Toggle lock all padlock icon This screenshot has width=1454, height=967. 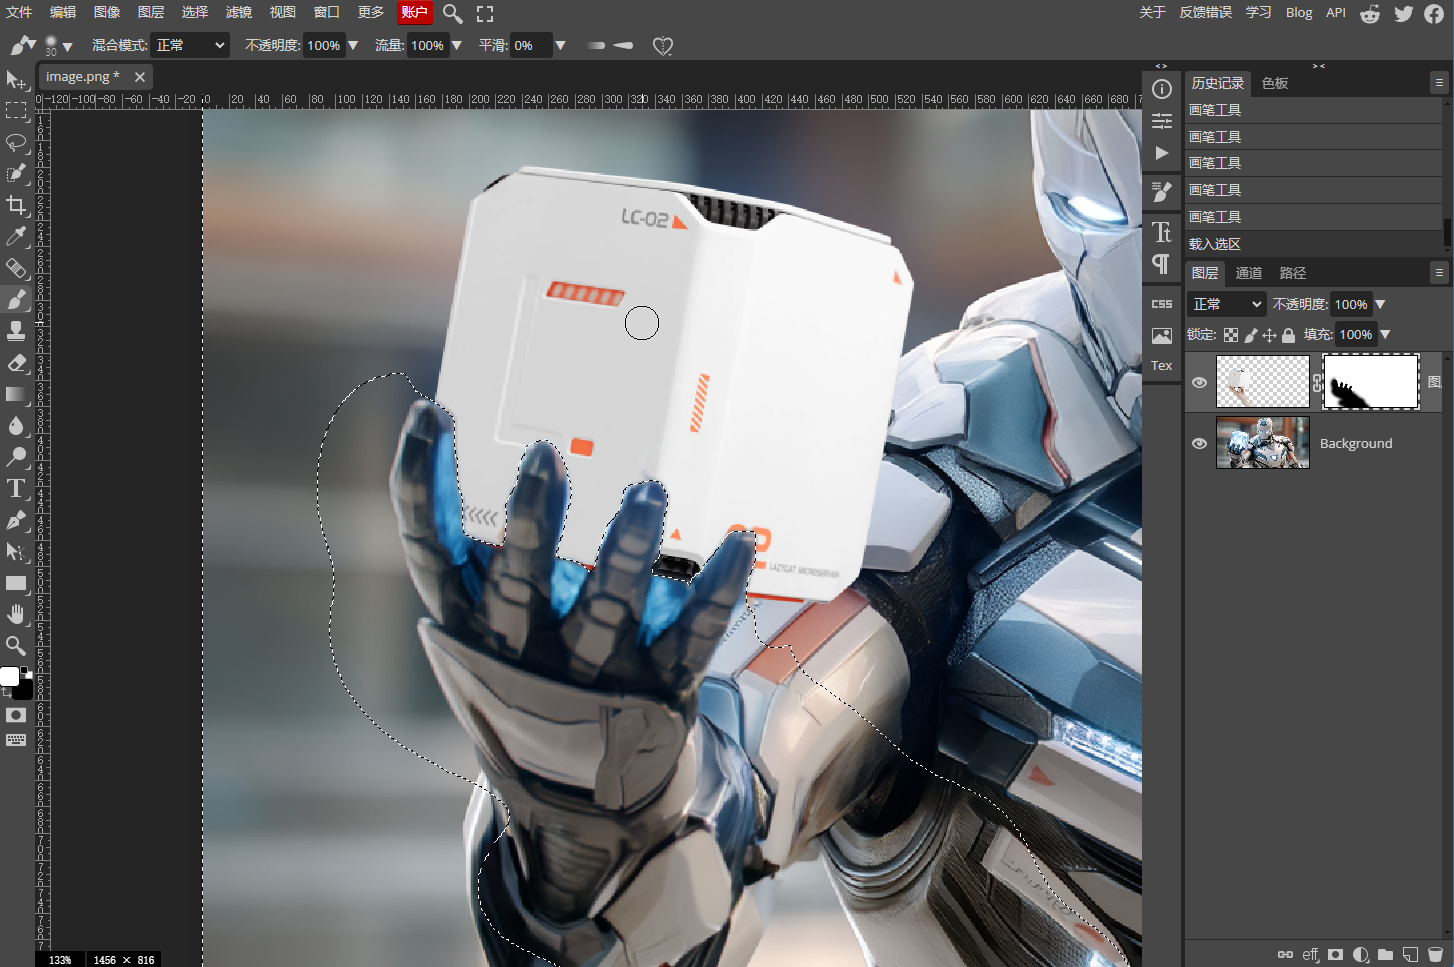(1289, 335)
